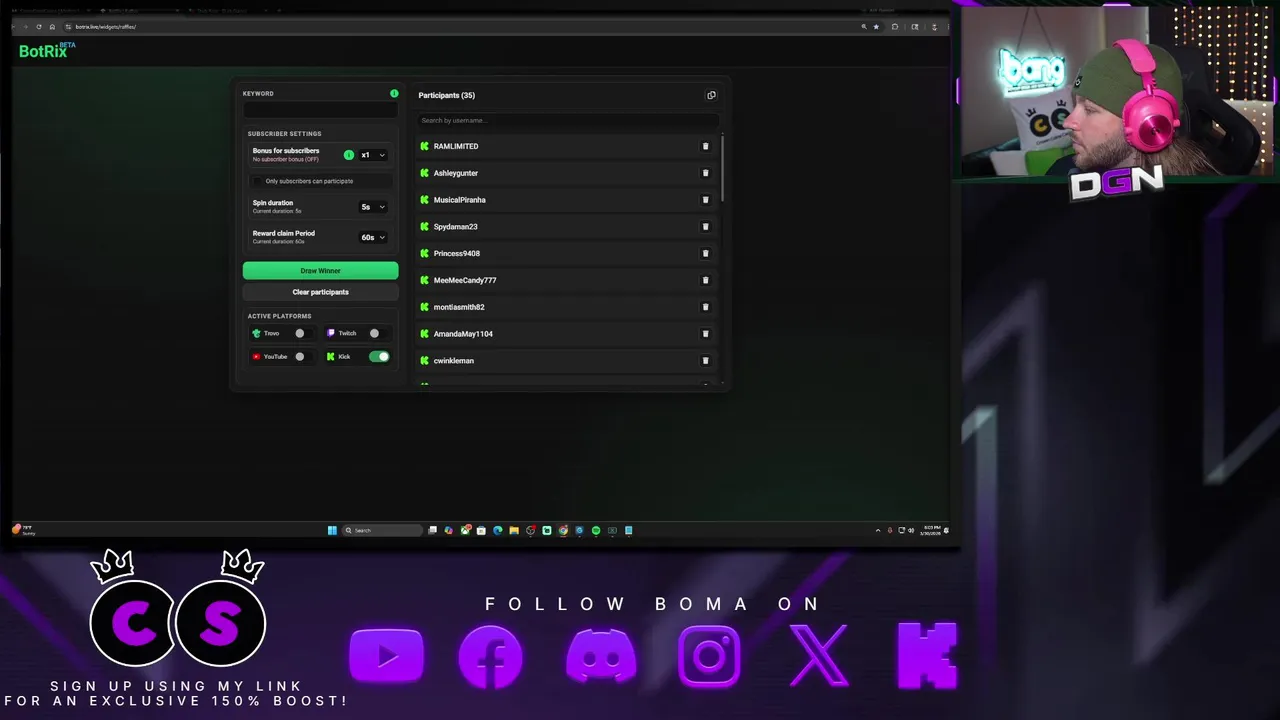Open the Spin duration 5s dropdown
The width and height of the screenshot is (1280, 720).
[372, 207]
